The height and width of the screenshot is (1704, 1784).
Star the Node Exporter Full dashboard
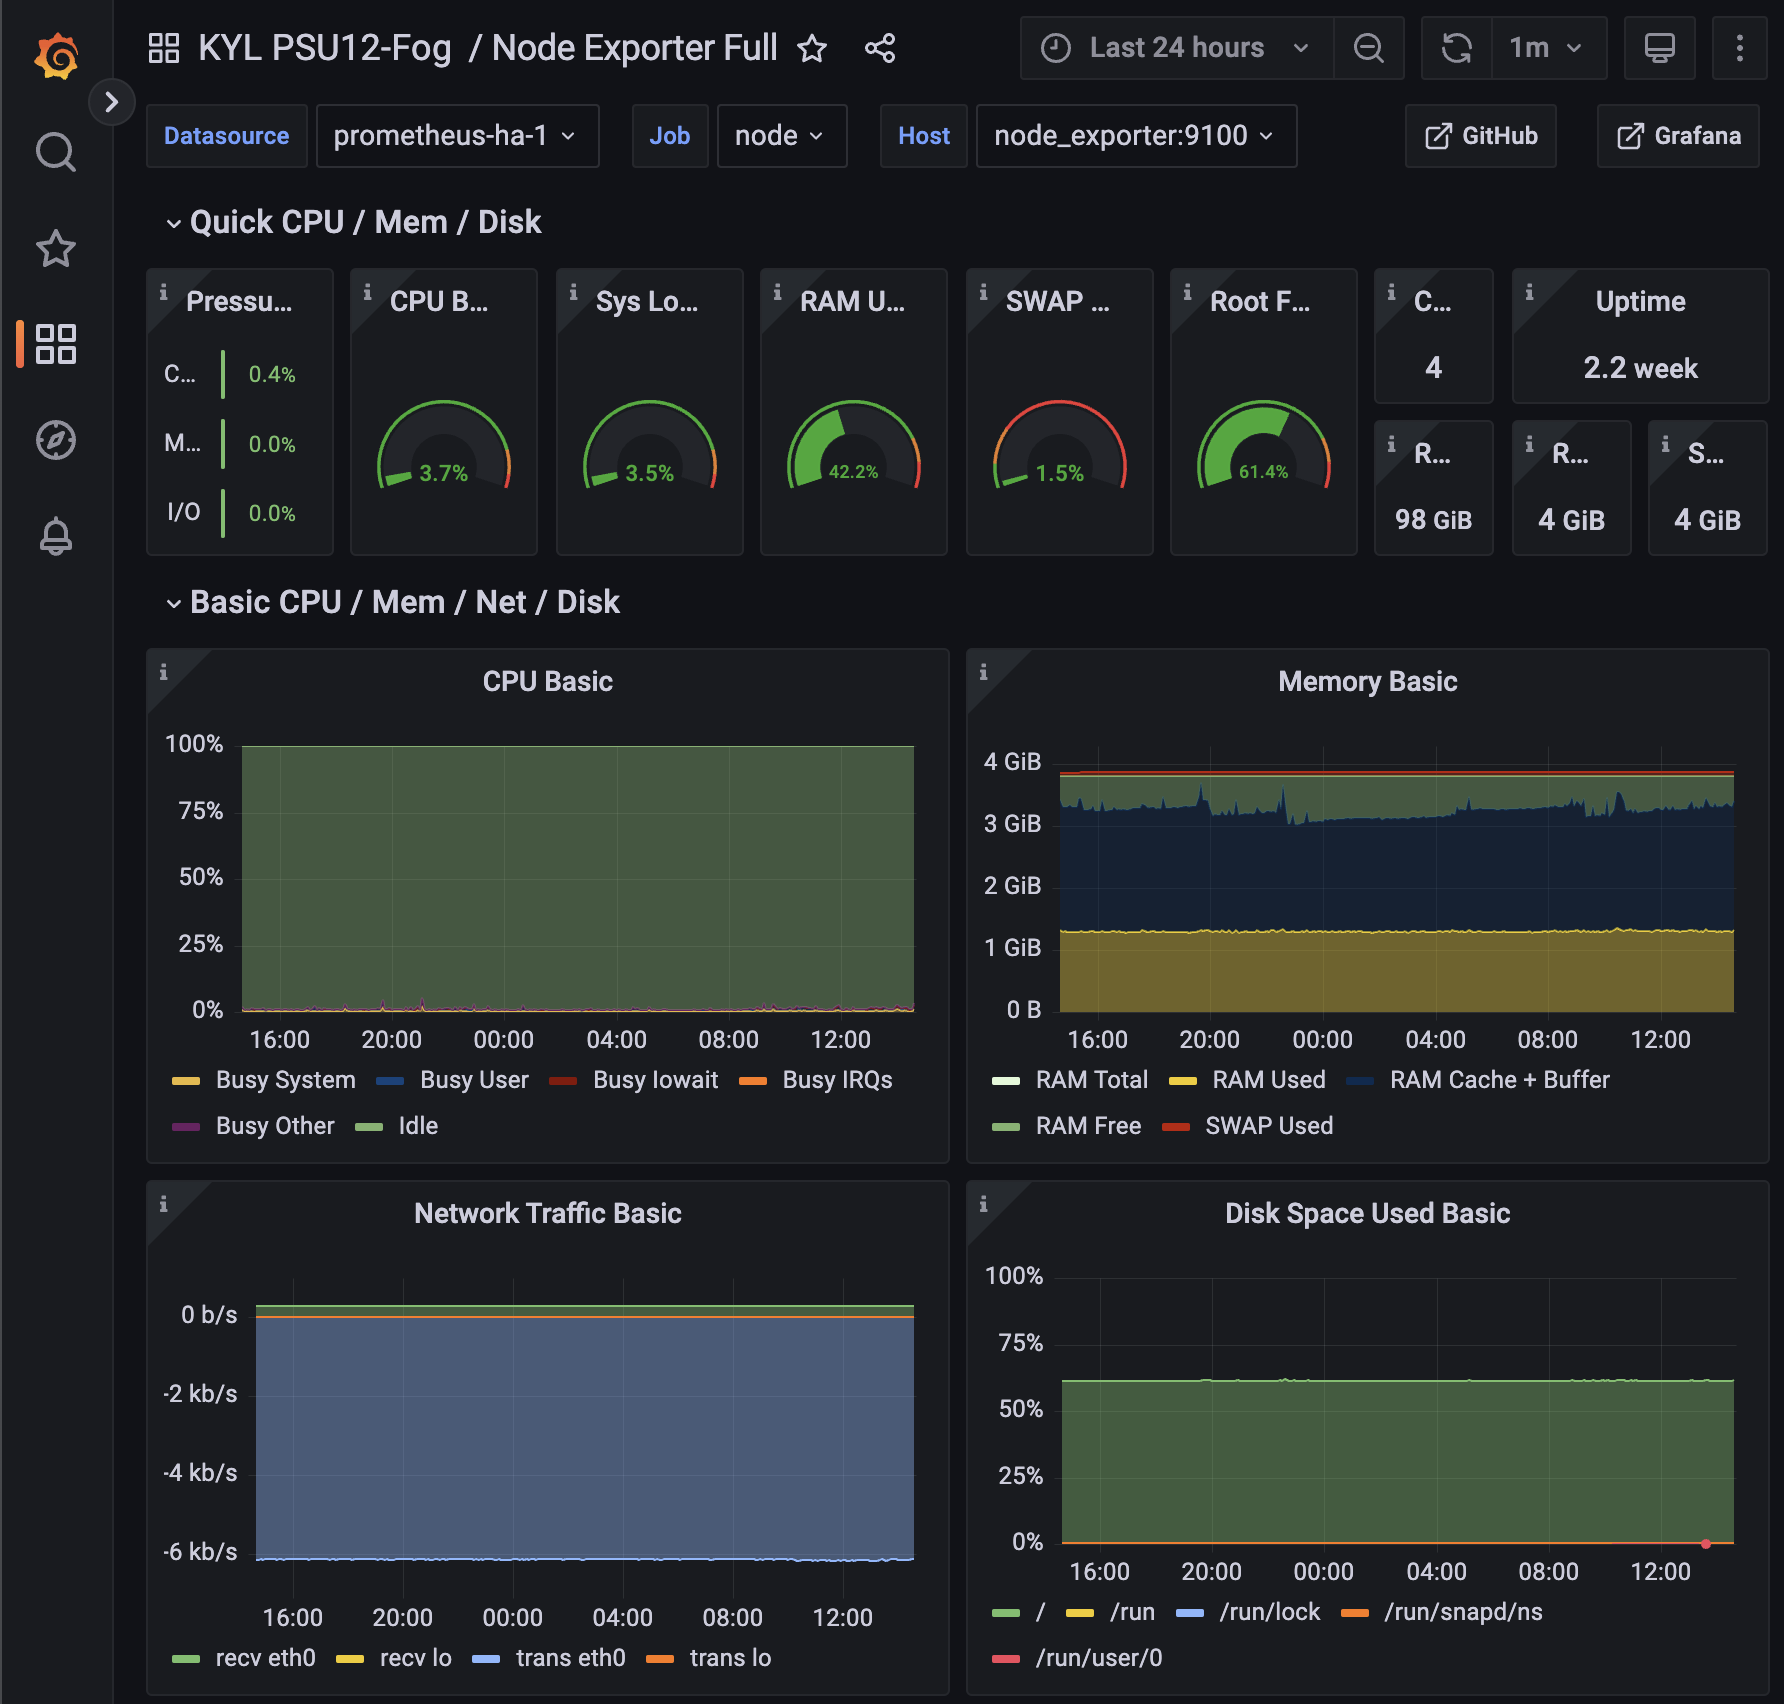point(813,48)
